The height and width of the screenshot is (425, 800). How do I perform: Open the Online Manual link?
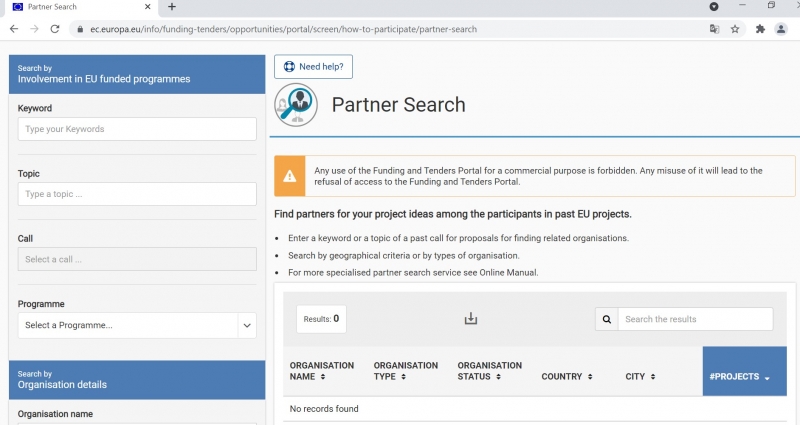click(x=508, y=272)
